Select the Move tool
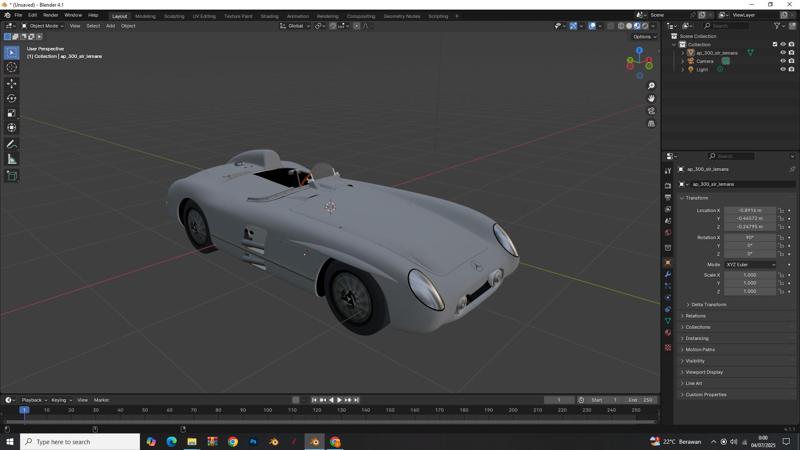Screen dimensions: 800x450 tap(12, 84)
